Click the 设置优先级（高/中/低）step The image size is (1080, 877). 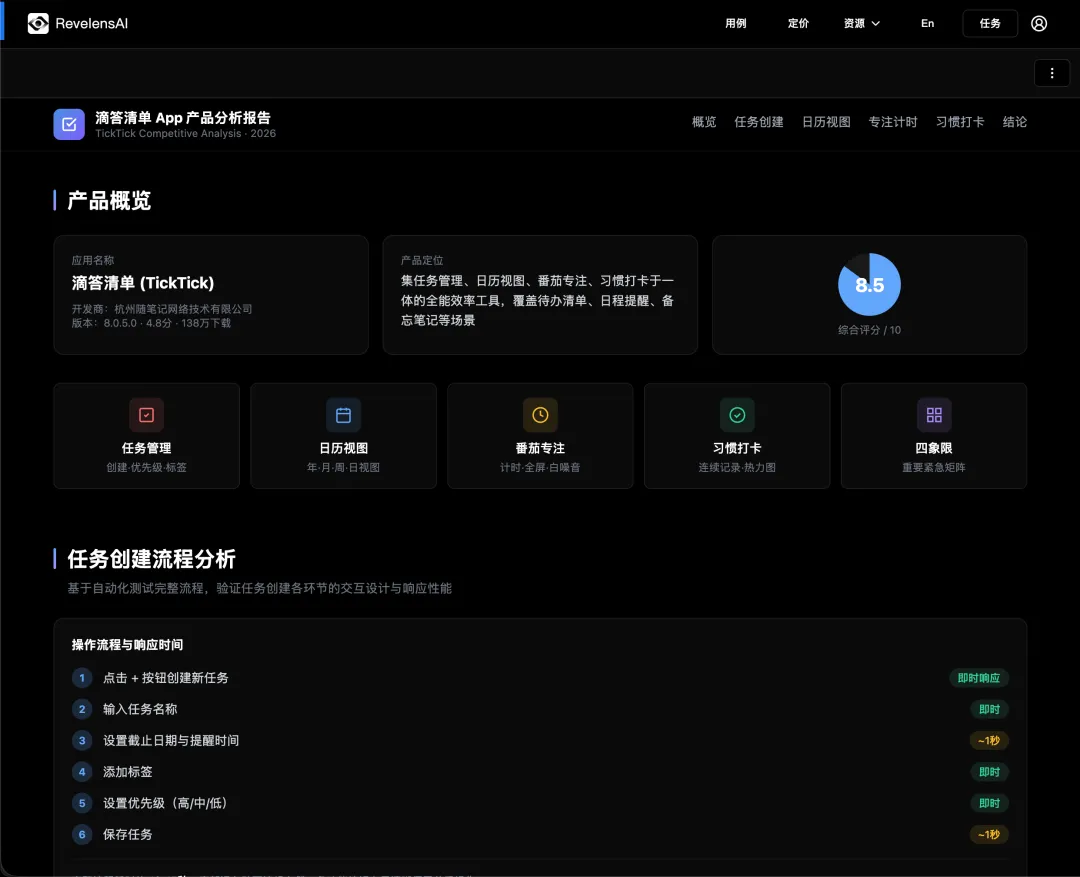(165, 803)
